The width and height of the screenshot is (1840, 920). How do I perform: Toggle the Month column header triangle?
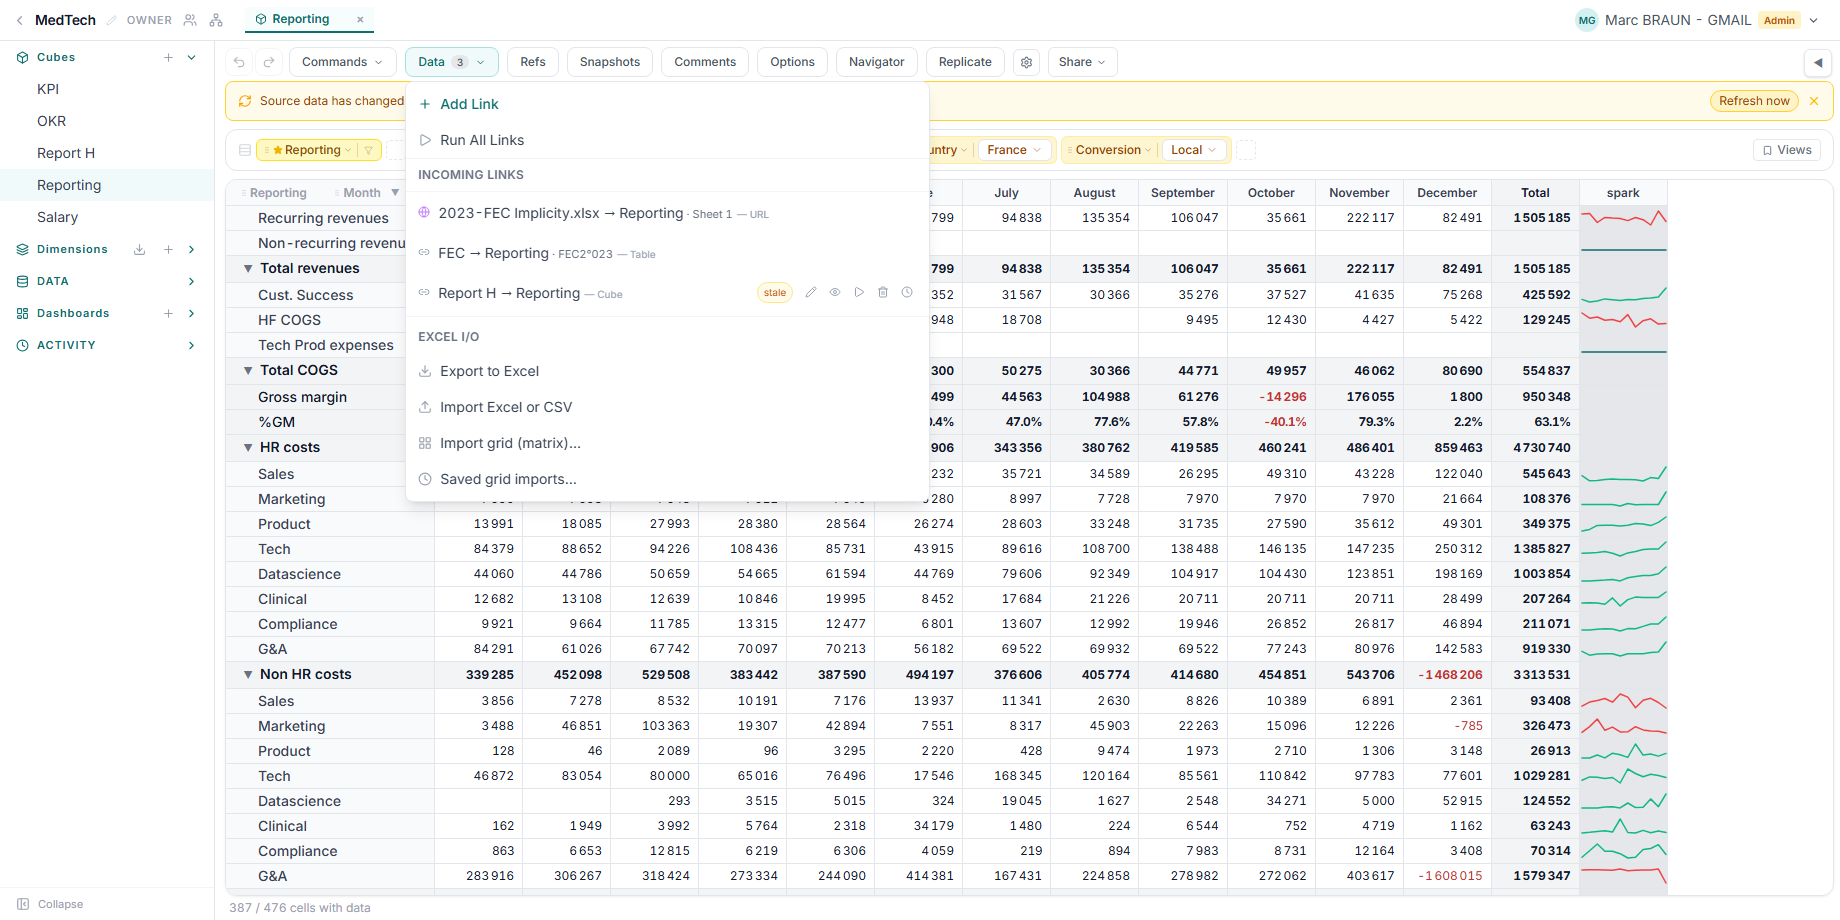395,193
